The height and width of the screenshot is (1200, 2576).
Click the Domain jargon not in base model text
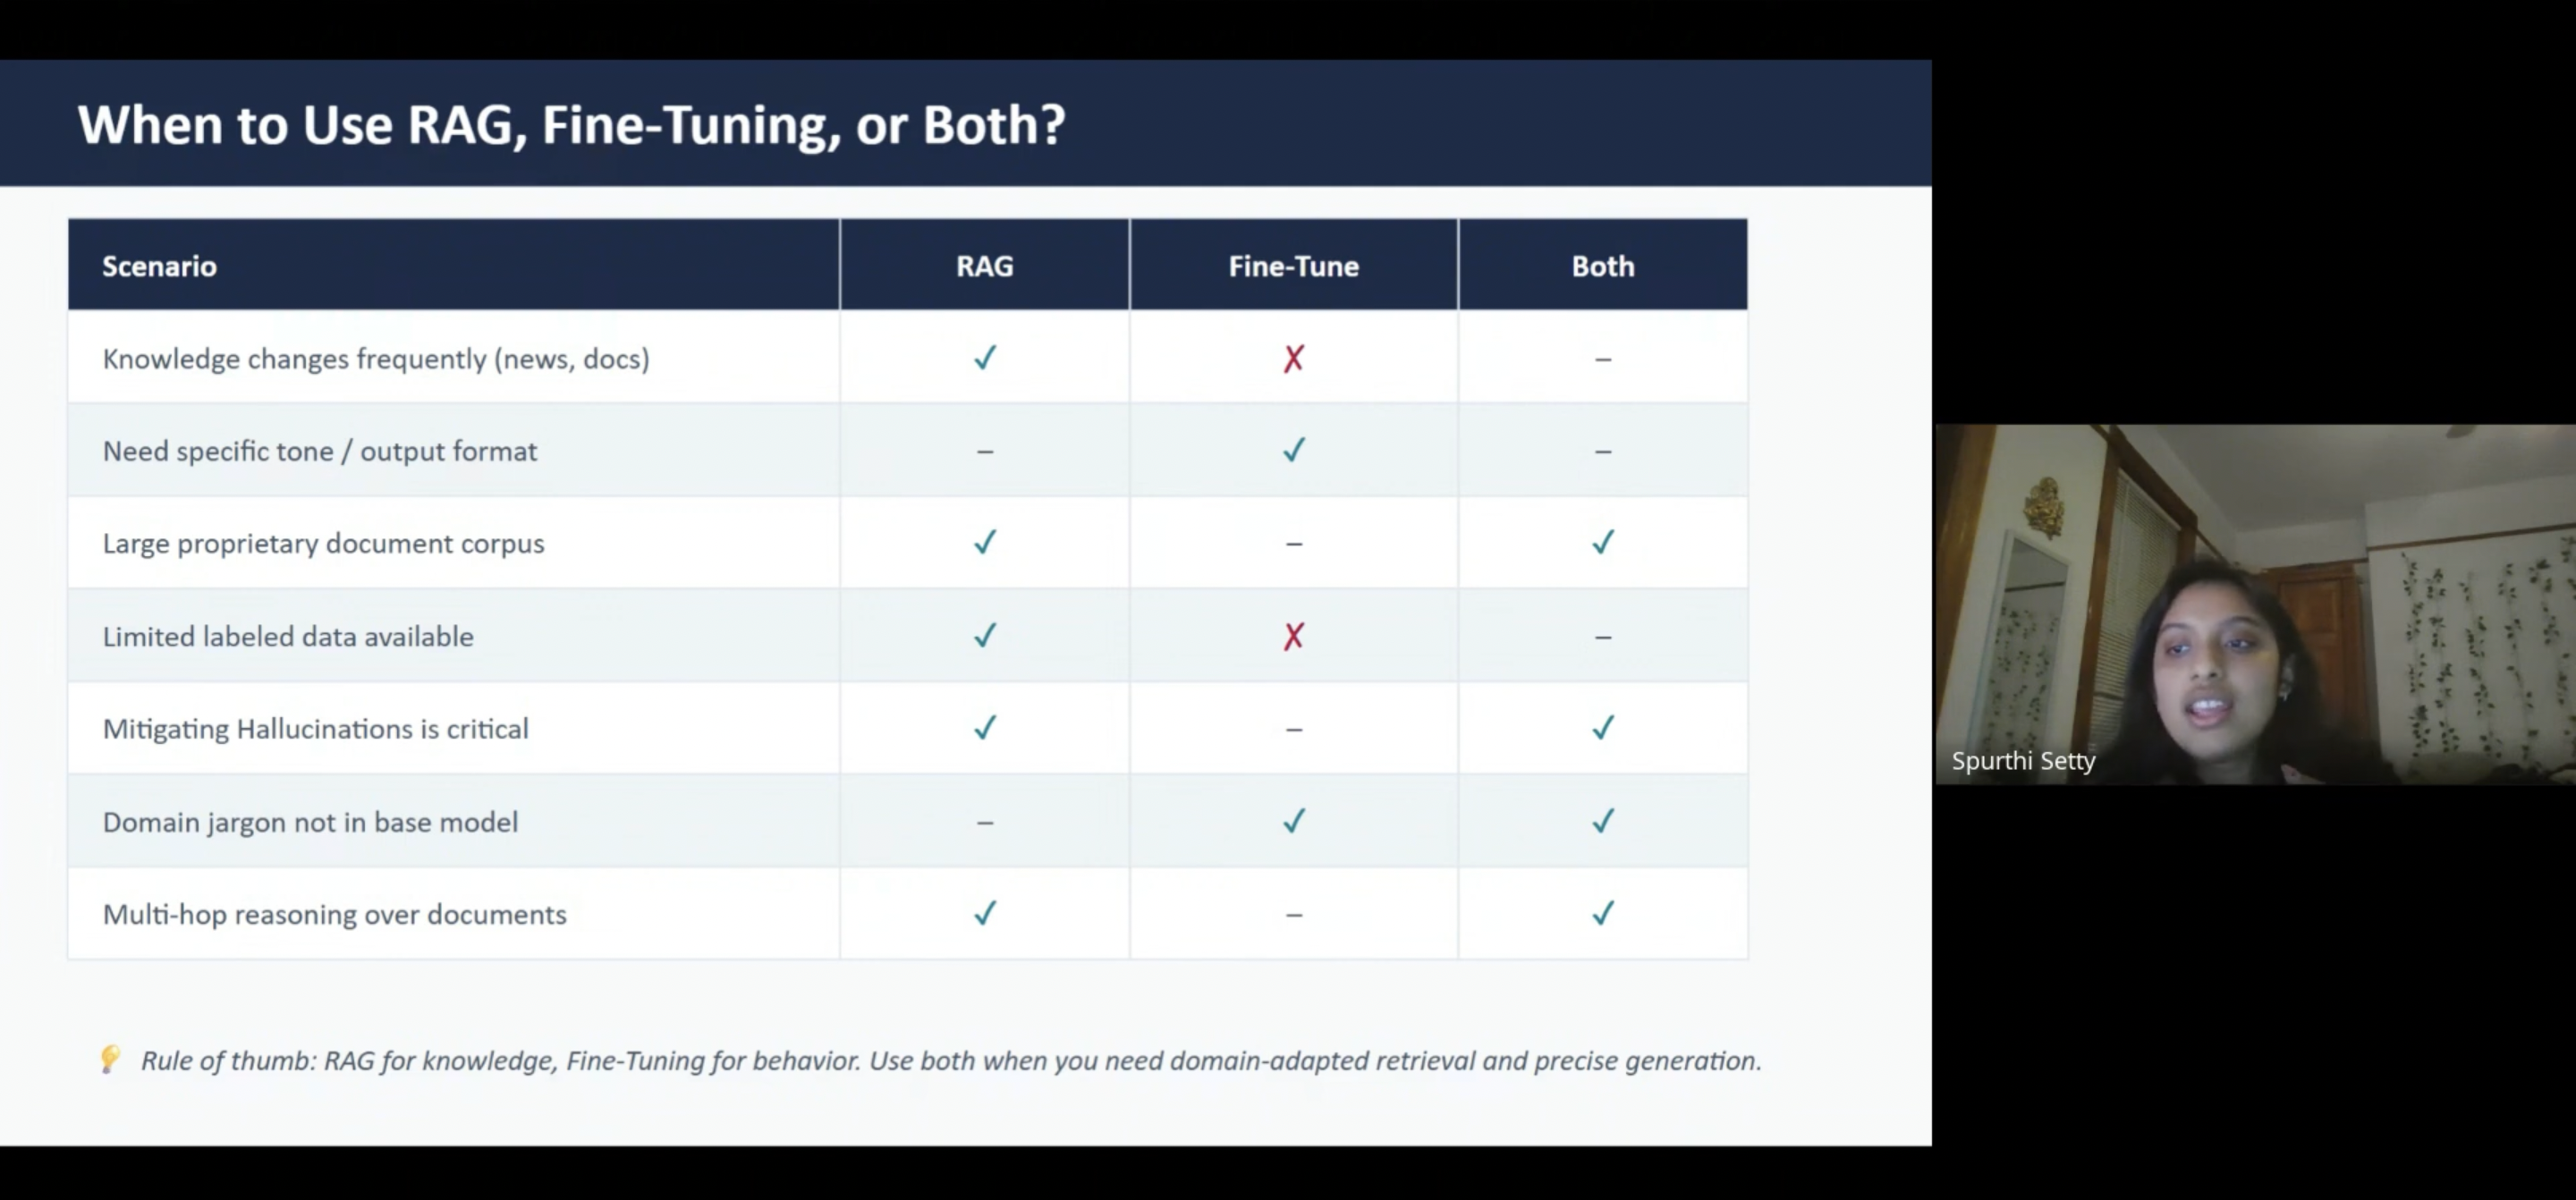click(x=310, y=822)
